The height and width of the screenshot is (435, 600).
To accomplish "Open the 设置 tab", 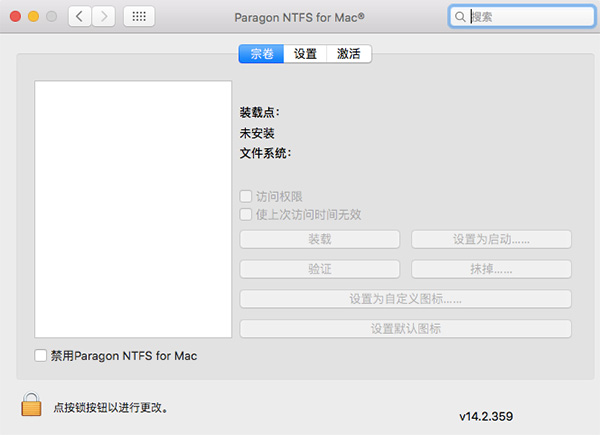I will [305, 54].
